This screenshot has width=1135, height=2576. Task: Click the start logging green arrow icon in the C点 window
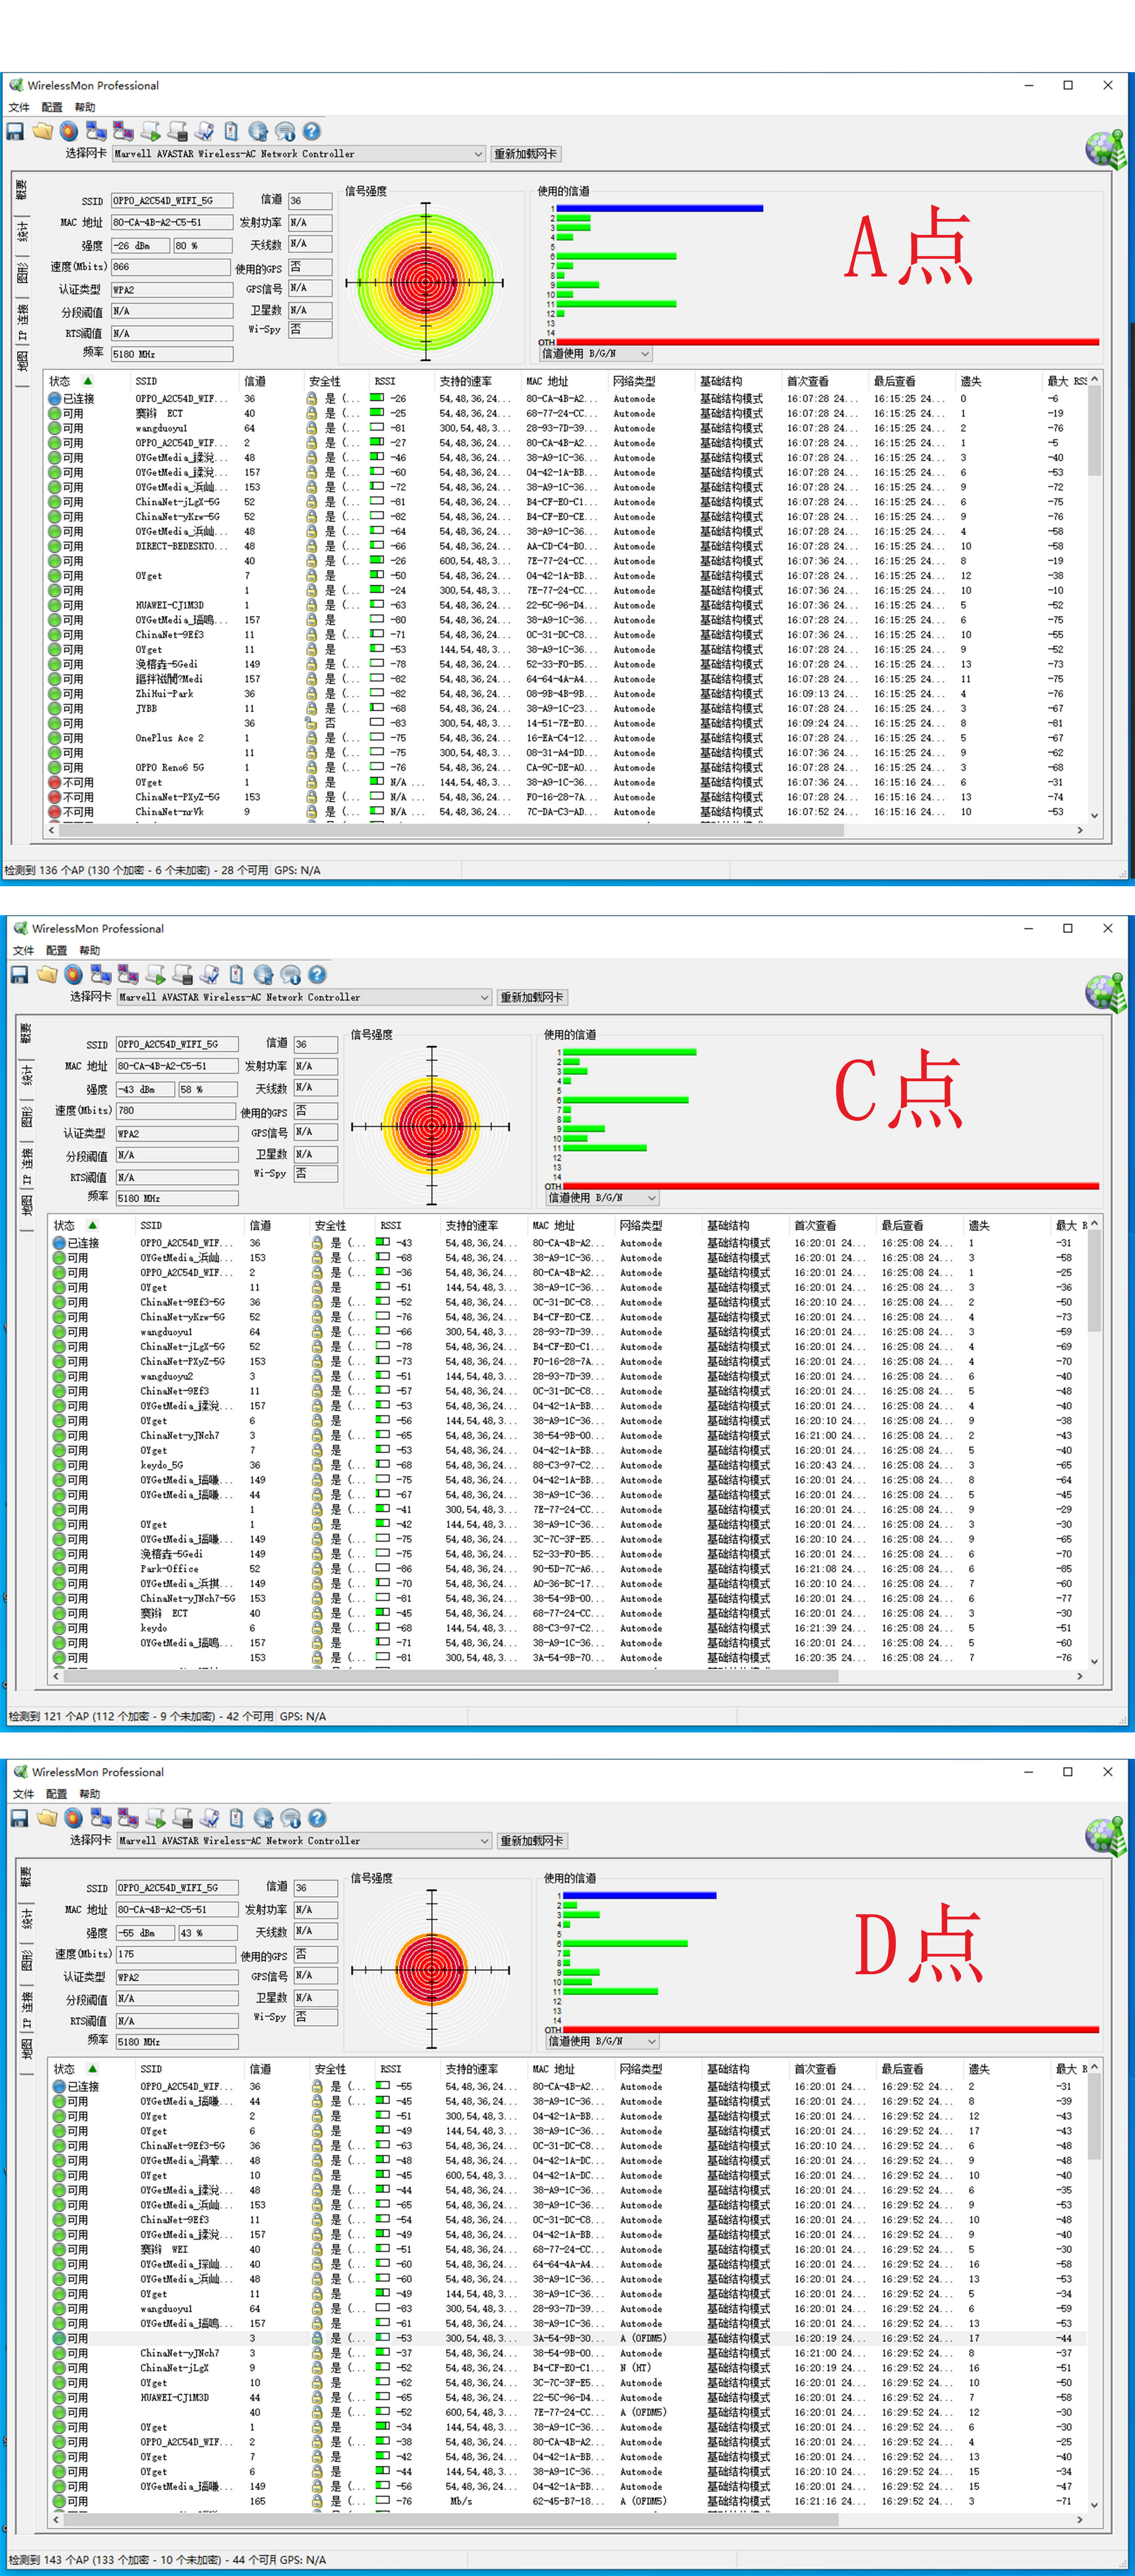[155, 975]
